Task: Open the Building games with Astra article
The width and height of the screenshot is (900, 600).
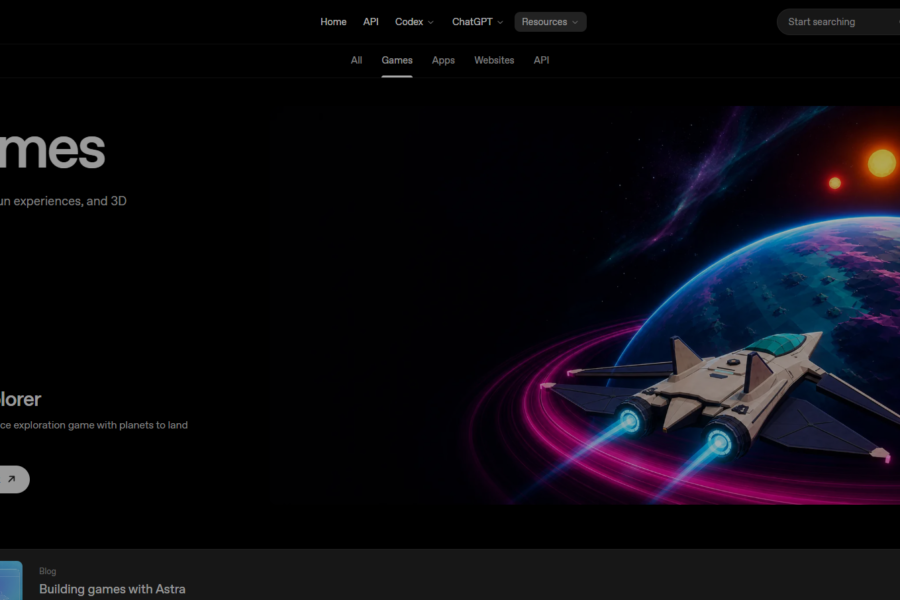Action: point(112,589)
